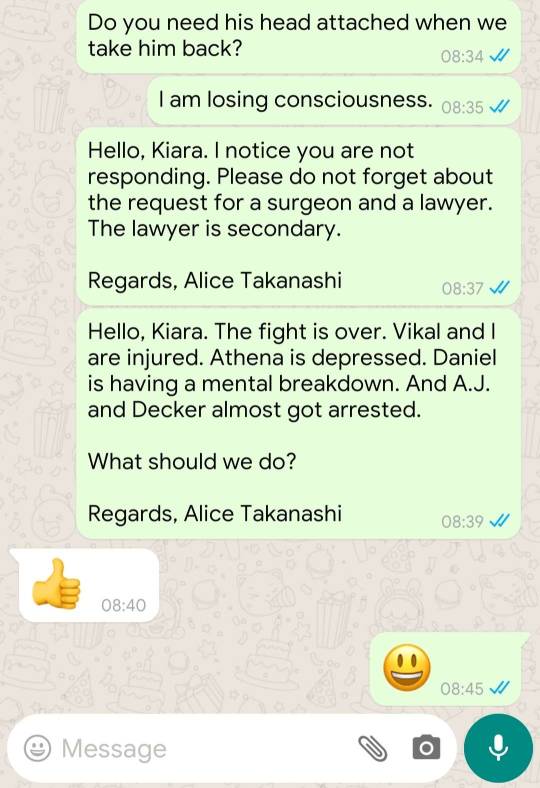Tap blue double ticks on 08:35 message

(500, 107)
